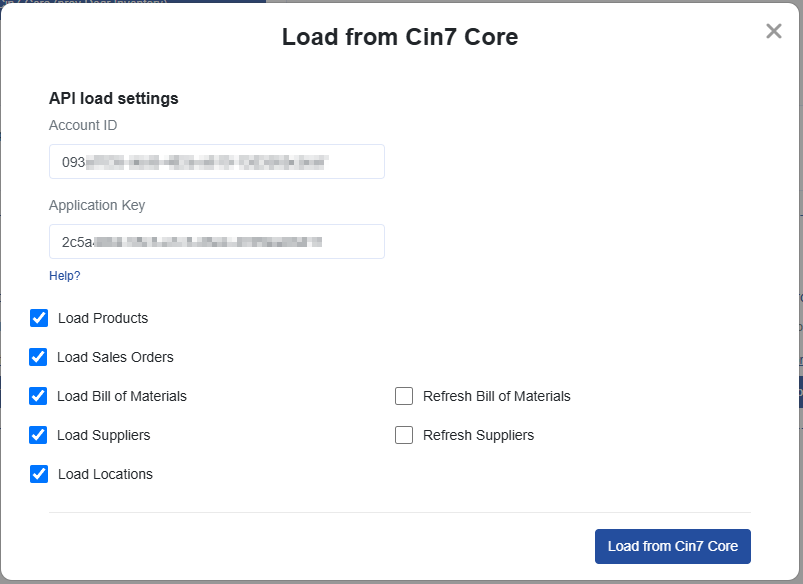Viewport: 803px width, 584px height.
Task: Click the 'Account ID' field label
Action: pyautogui.click(x=83, y=126)
